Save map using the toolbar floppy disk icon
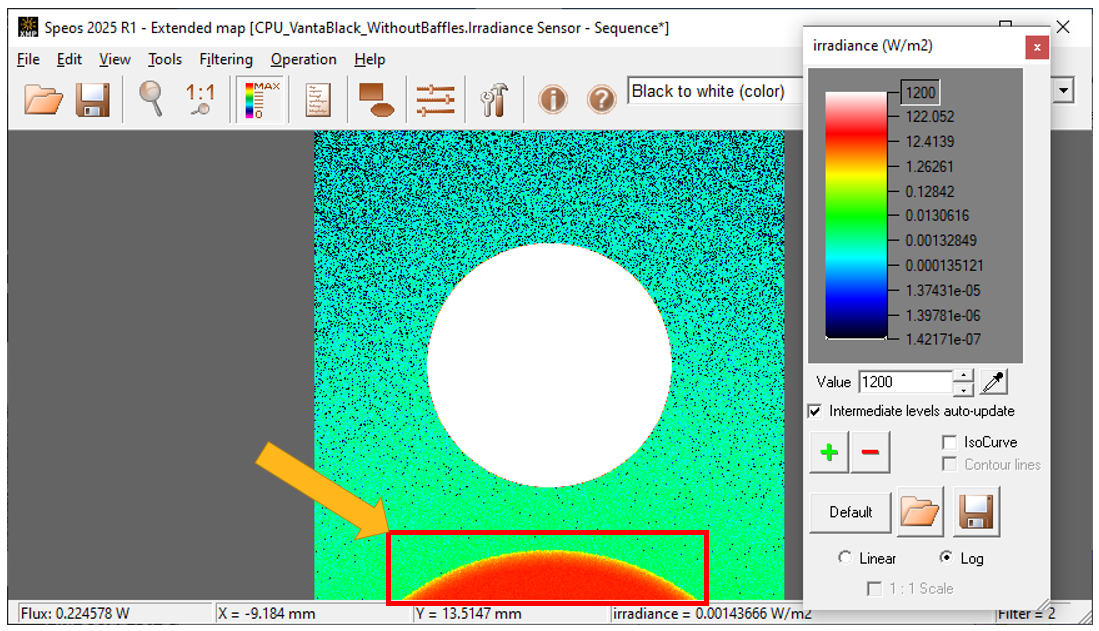 93,100
